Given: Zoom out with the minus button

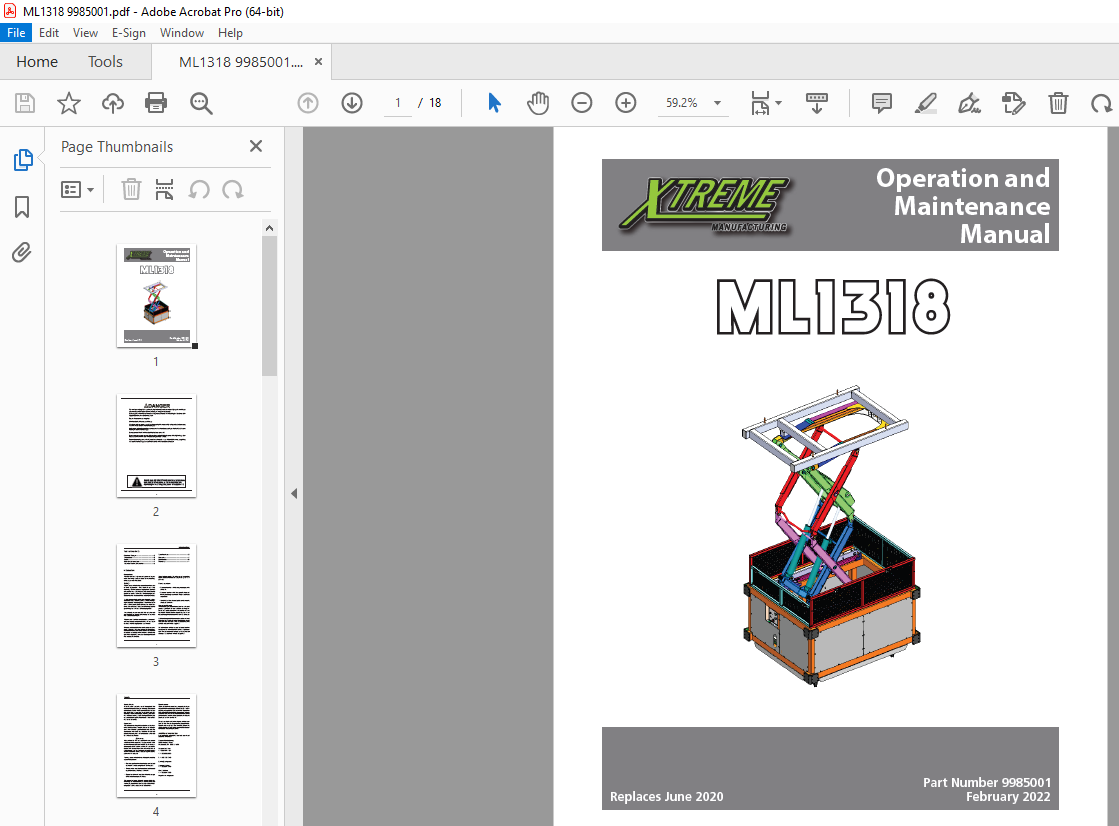Looking at the screenshot, I should point(582,104).
